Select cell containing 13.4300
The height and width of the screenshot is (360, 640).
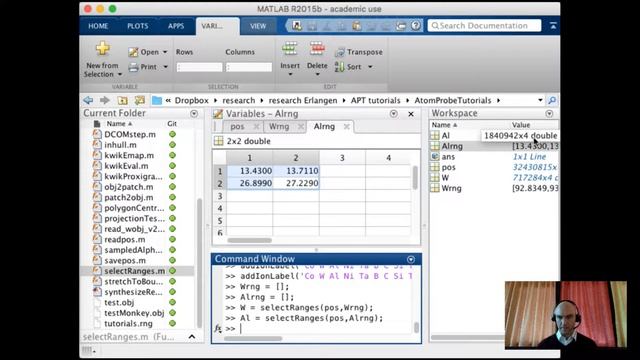click(x=249, y=171)
